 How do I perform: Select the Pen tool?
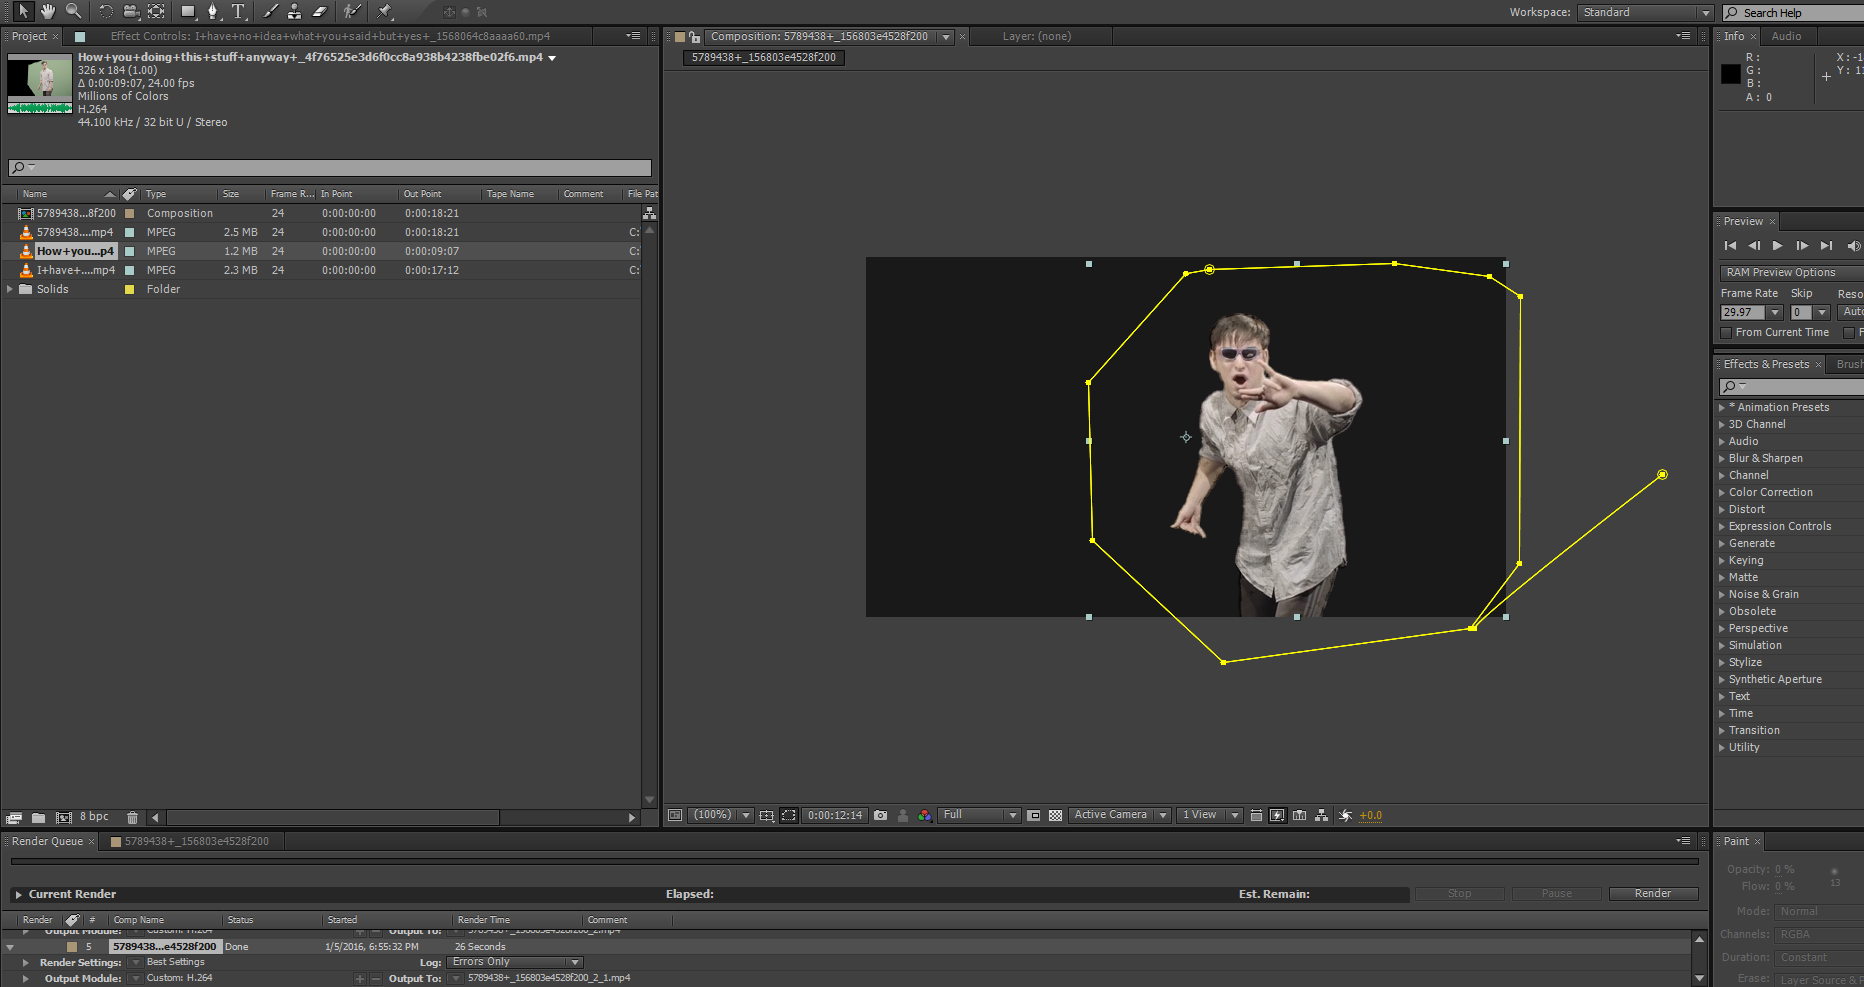[x=212, y=12]
